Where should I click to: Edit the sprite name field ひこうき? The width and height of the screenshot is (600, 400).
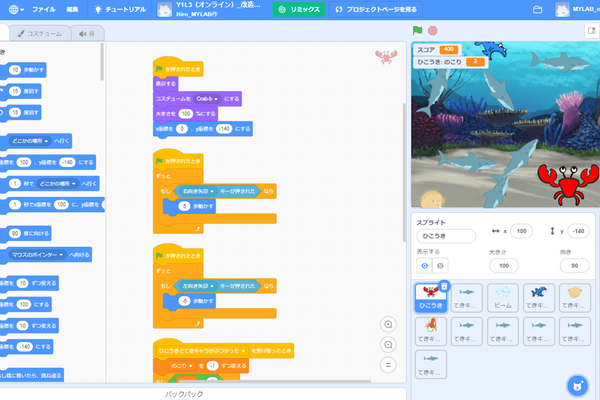pyautogui.click(x=446, y=236)
